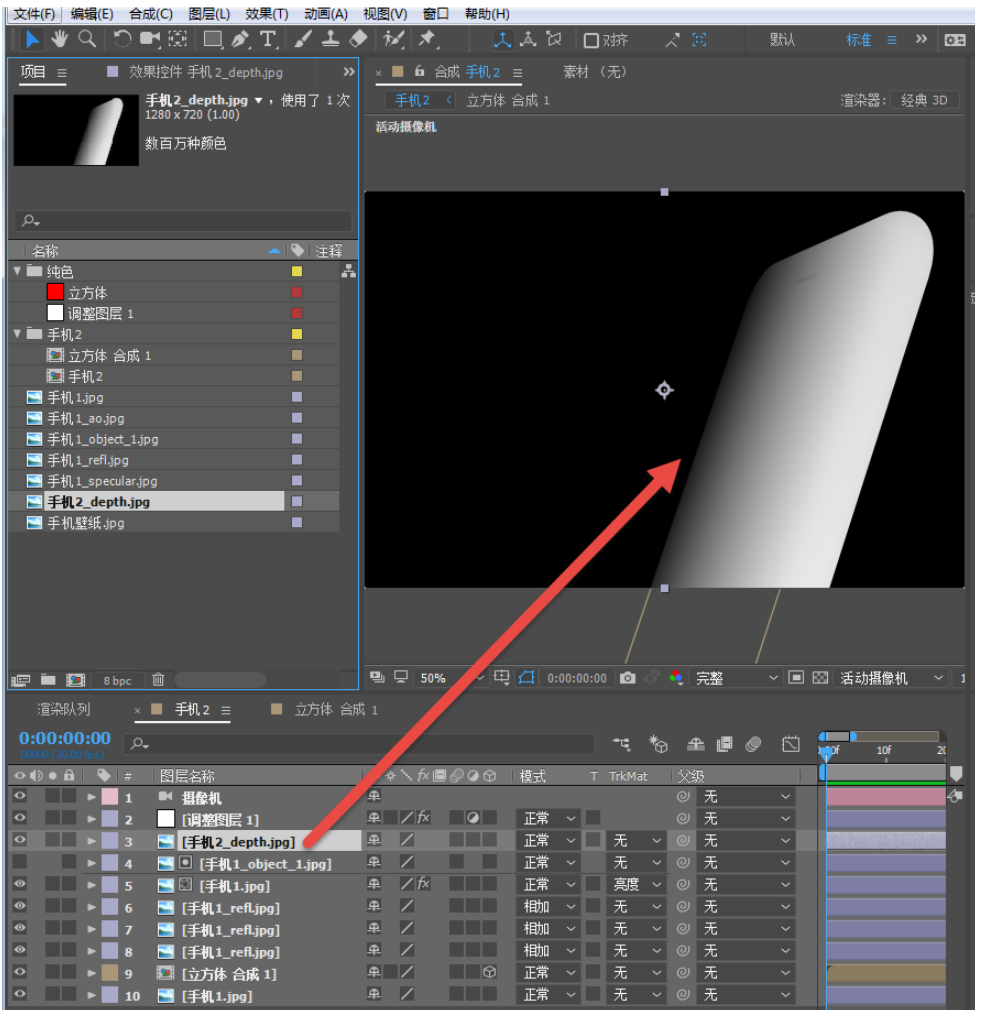The height and width of the screenshot is (1015, 981).
Task: Show the 手机1_object_1.jpg layer
Action: pyautogui.click(x=20, y=863)
